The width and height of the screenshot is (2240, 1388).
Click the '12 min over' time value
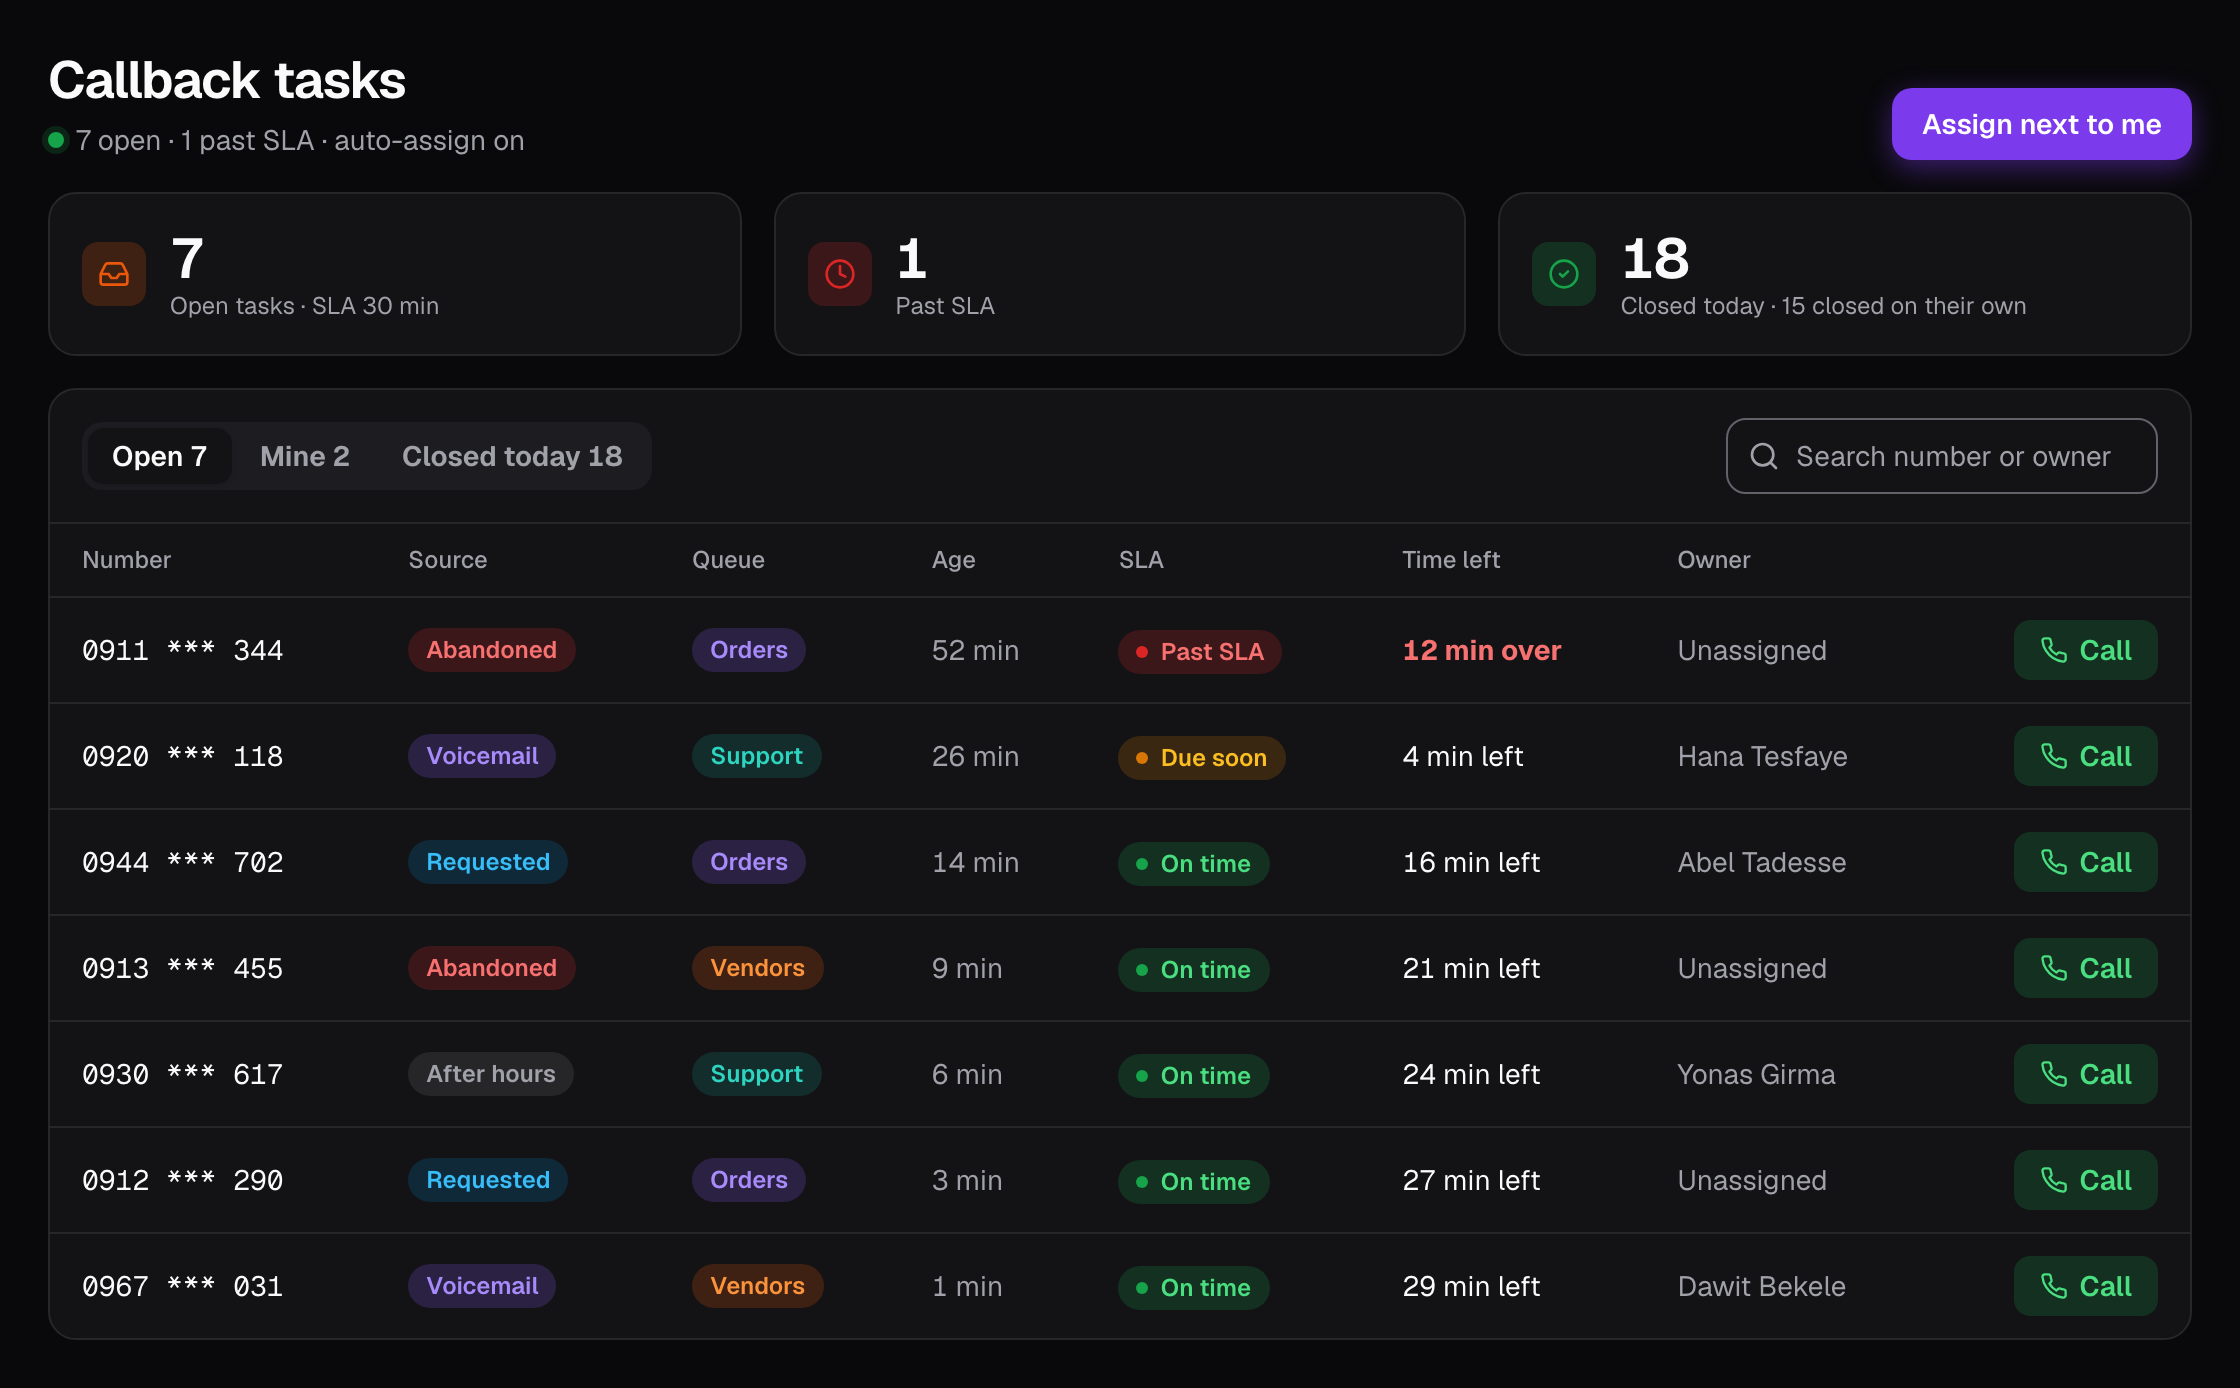click(x=1481, y=650)
